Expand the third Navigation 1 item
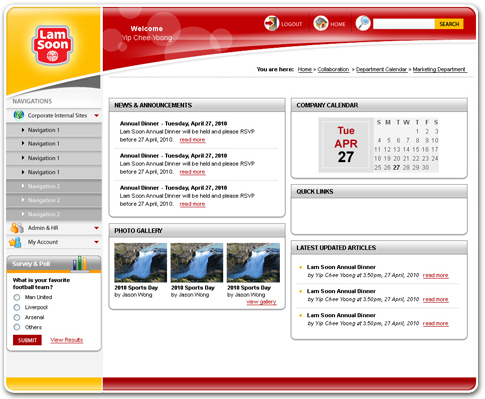This screenshot has width=485, height=399. click(54, 158)
